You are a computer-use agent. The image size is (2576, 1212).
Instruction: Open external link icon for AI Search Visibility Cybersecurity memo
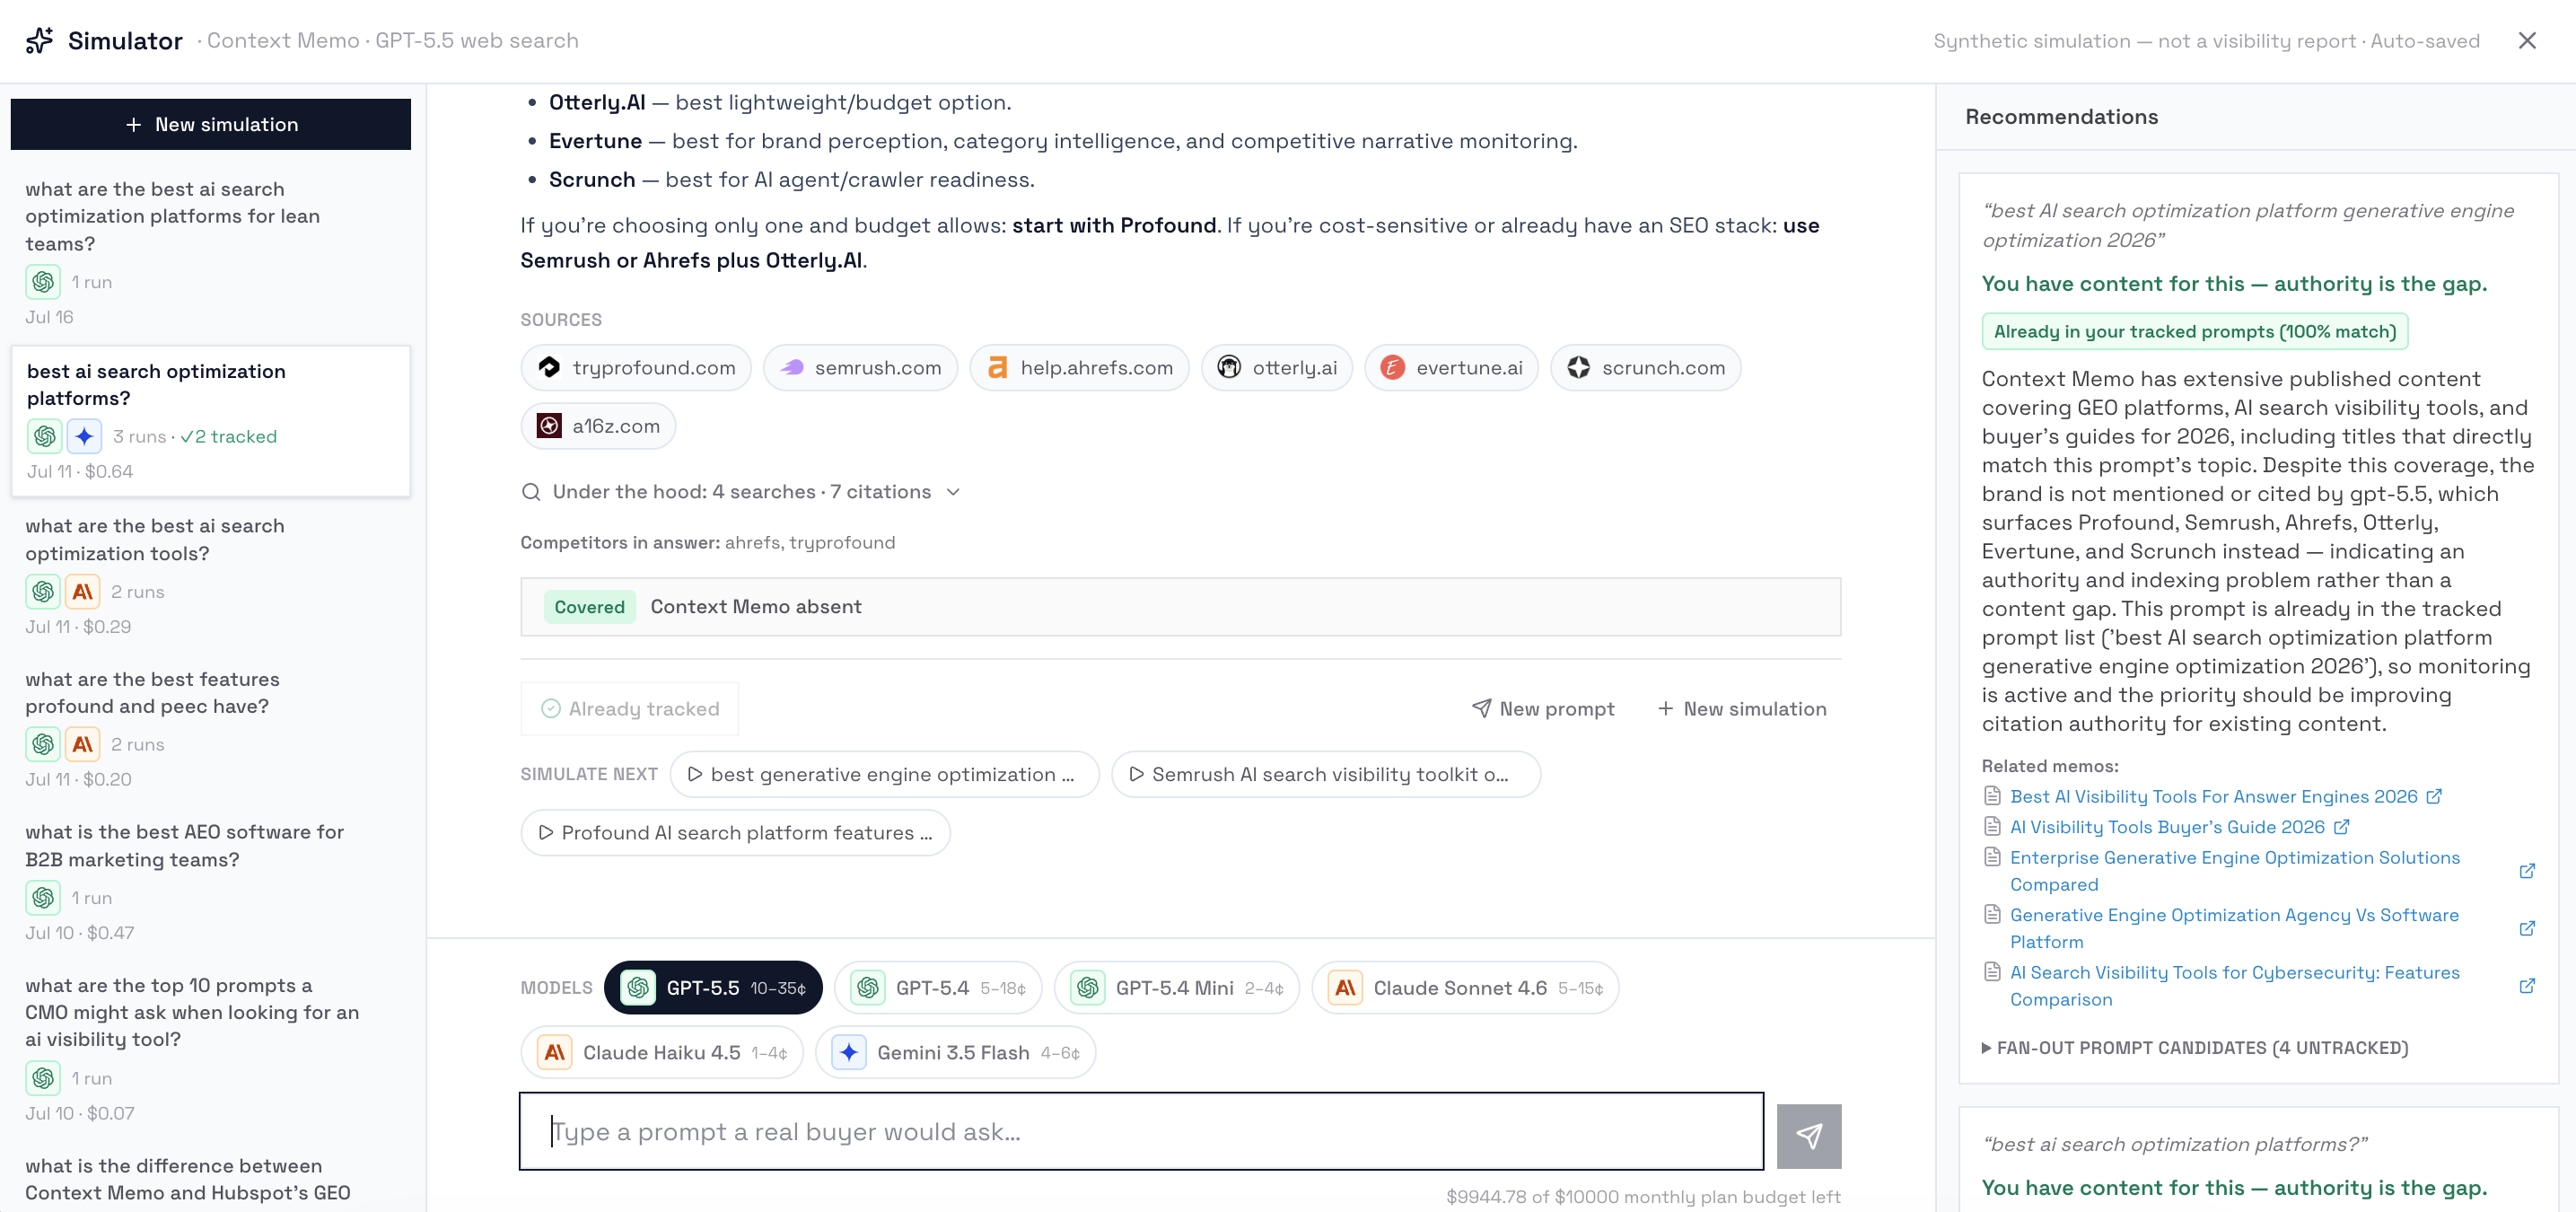(x=2526, y=986)
